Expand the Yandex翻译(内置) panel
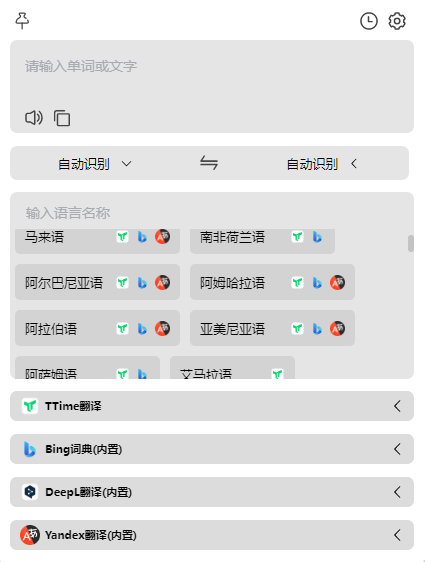Image resolution: width=425 pixels, height=562 pixels. coord(212,535)
